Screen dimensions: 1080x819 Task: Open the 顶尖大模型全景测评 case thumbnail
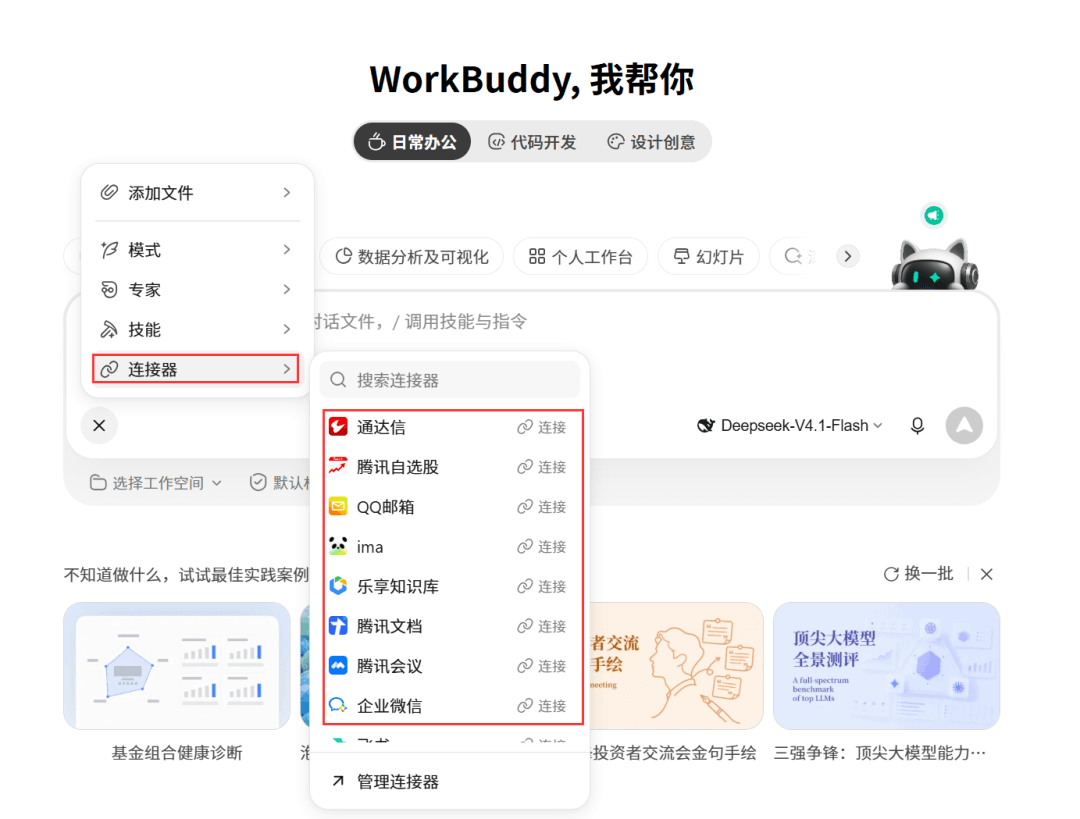pyautogui.click(x=886, y=666)
